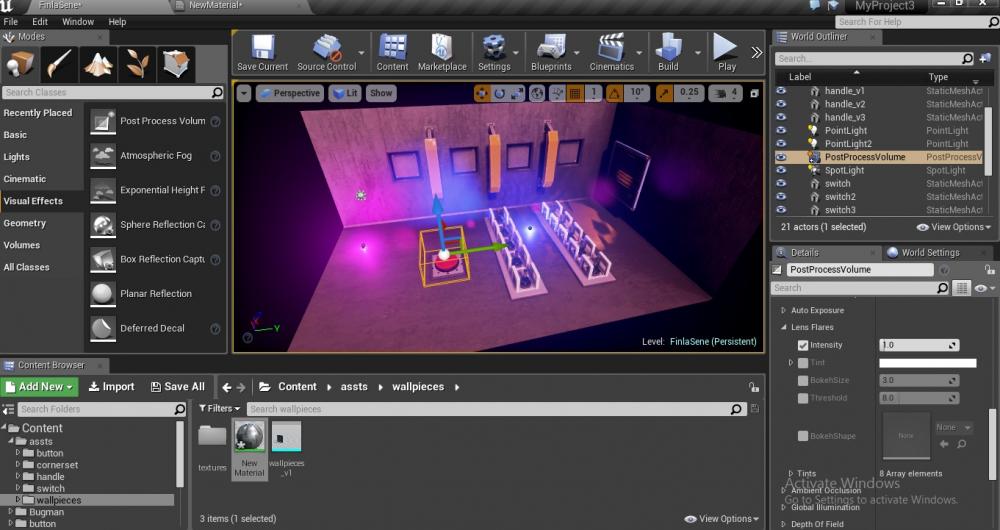
Task: Open Source Control from toolbar
Action: (327, 52)
